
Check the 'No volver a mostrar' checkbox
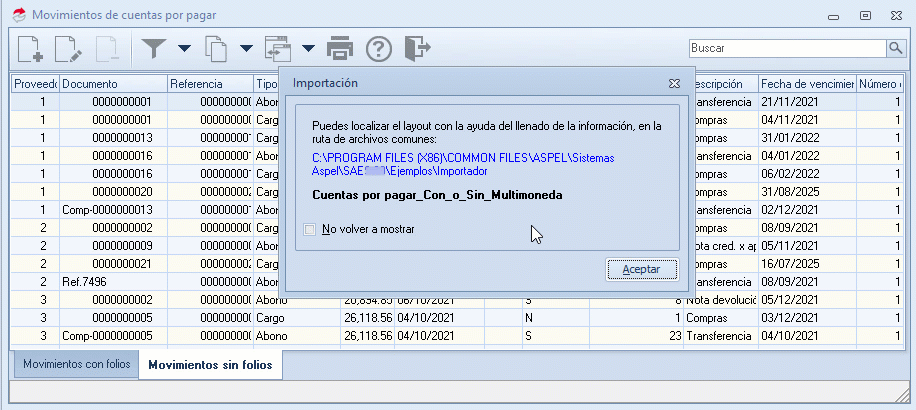[309, 229]
